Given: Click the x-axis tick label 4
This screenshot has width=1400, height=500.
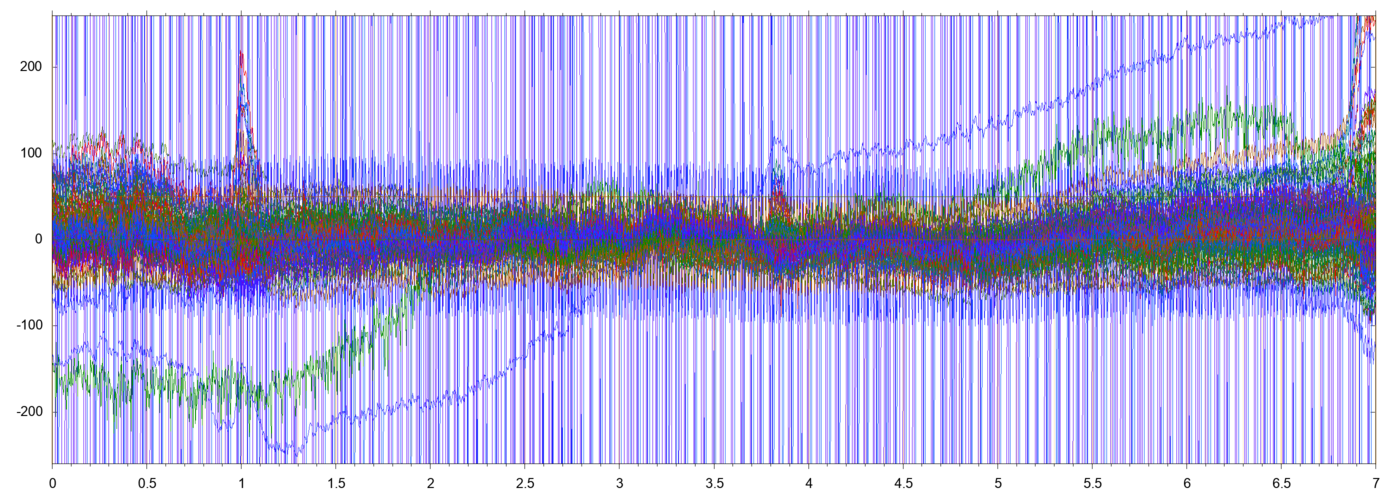Looking at the screenshot, I should pos(808,482).
